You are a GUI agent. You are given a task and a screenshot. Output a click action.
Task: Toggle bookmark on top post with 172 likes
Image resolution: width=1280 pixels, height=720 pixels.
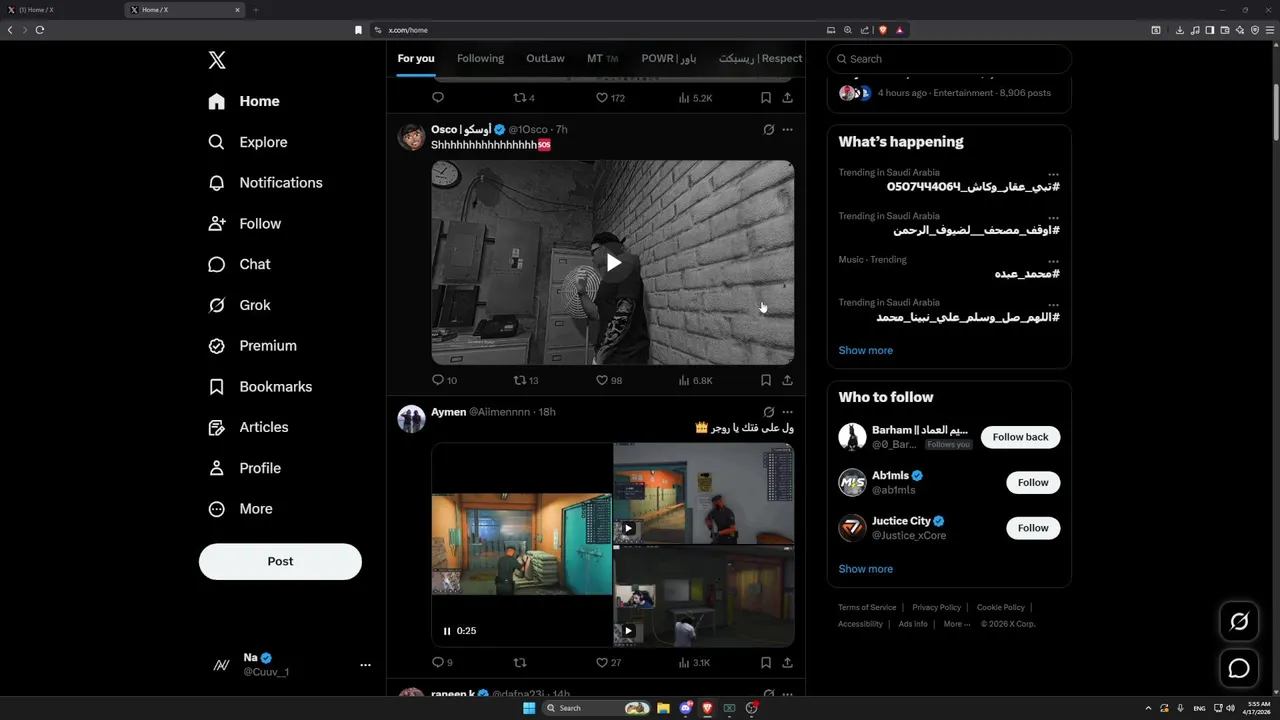(765, 98)
